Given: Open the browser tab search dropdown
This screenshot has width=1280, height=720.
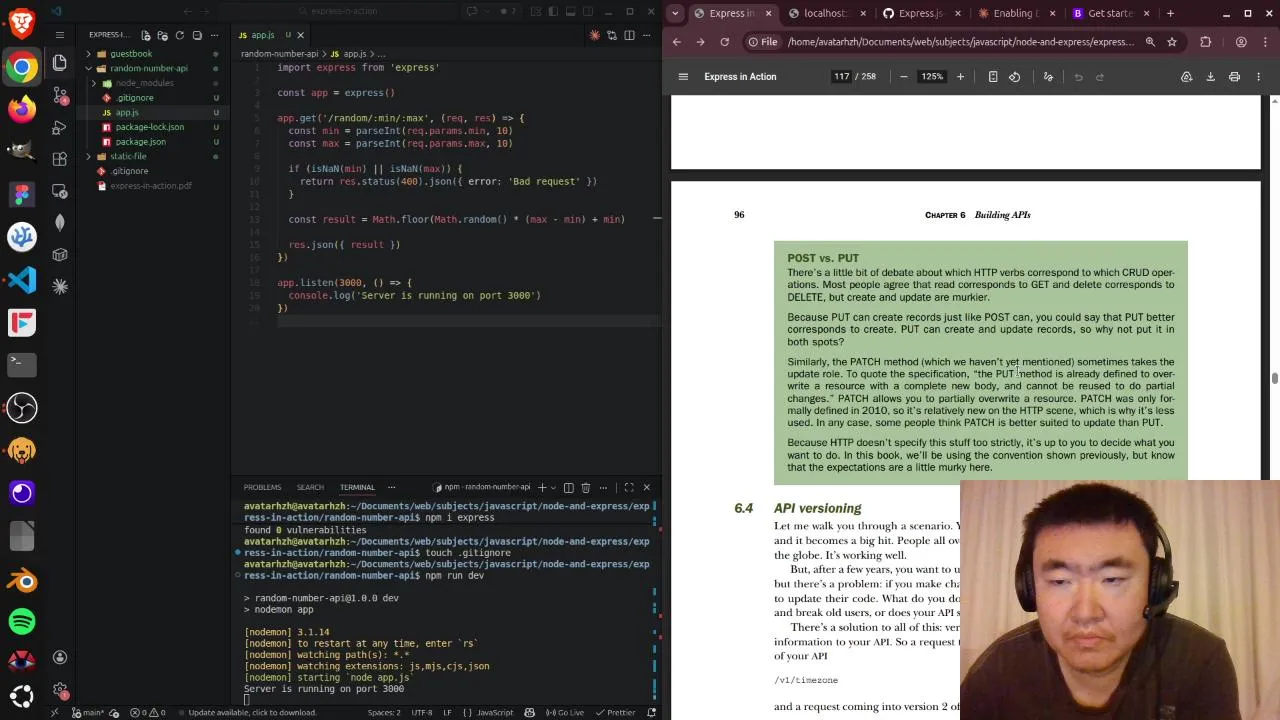Looking at the screenshot, I should click(675, 13).
